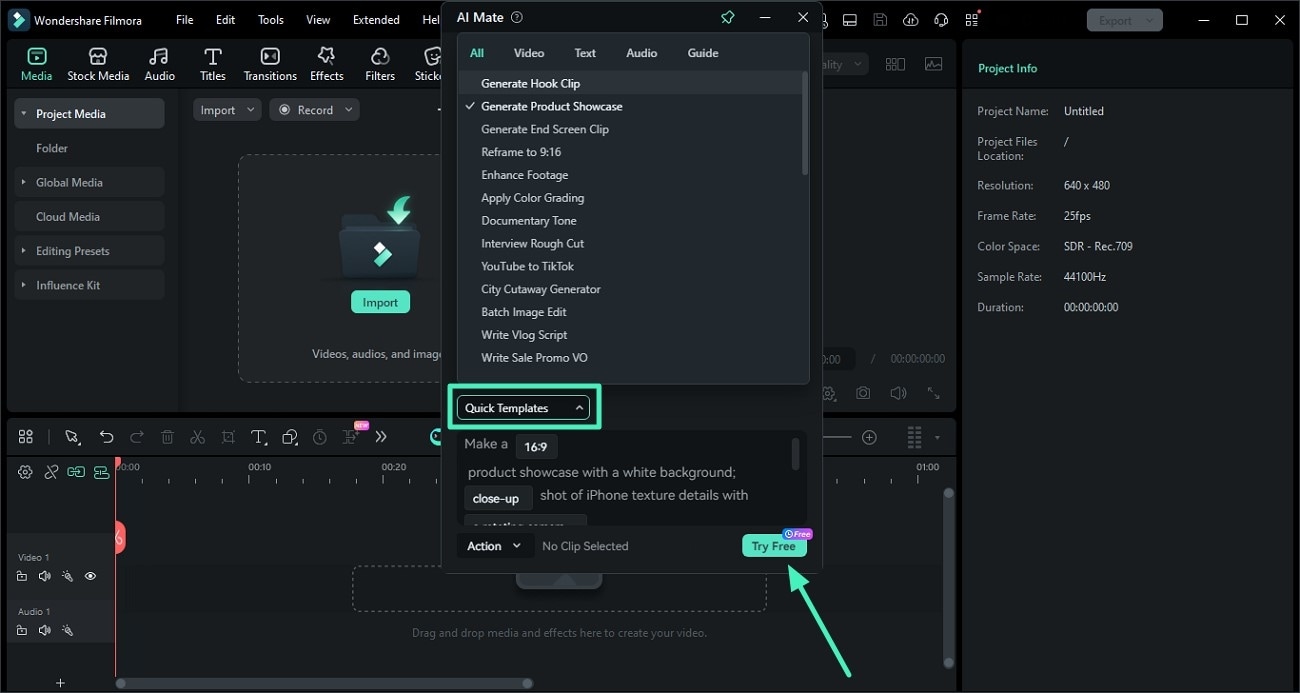Click the preview volume speaker icon
Screen dimensions: 1300x693
pos(898,394)
